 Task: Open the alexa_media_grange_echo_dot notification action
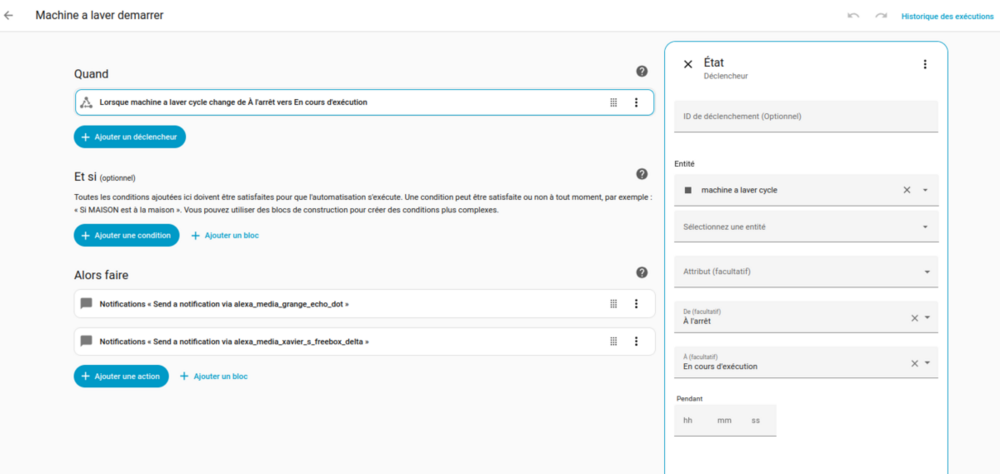coord(365,304)
